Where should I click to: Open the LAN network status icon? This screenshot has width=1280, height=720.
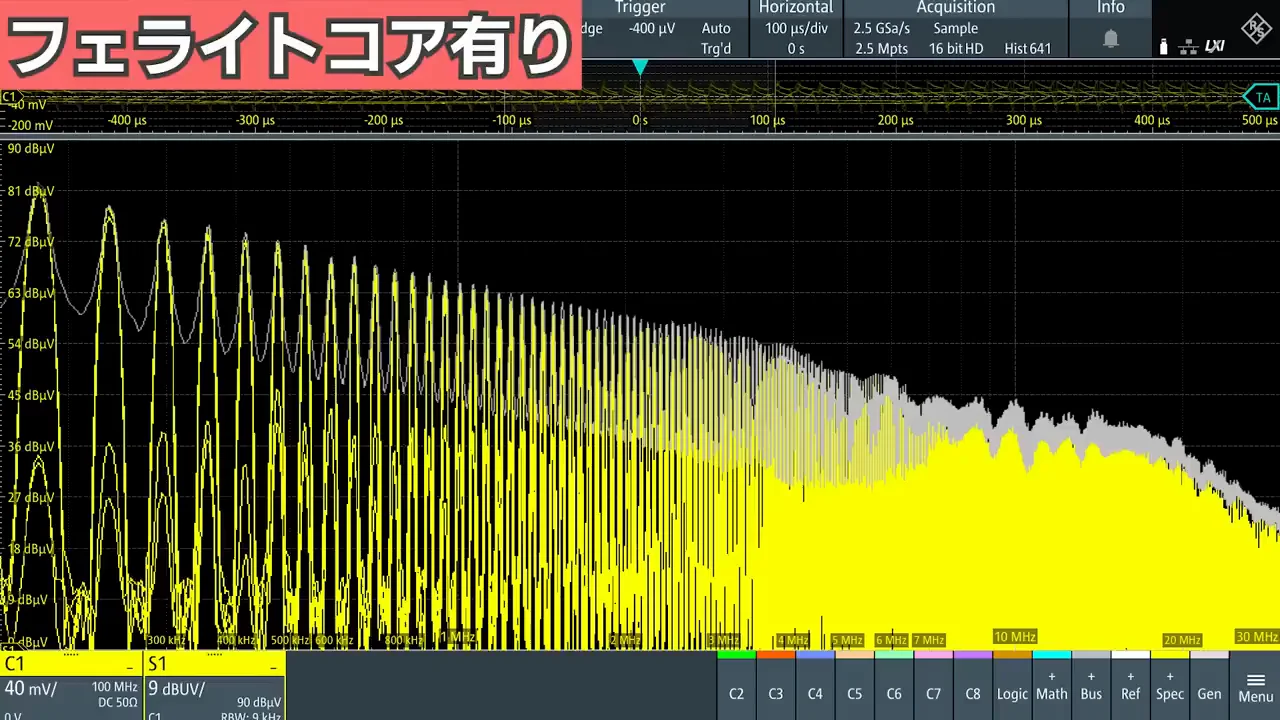click(1189, 46)
